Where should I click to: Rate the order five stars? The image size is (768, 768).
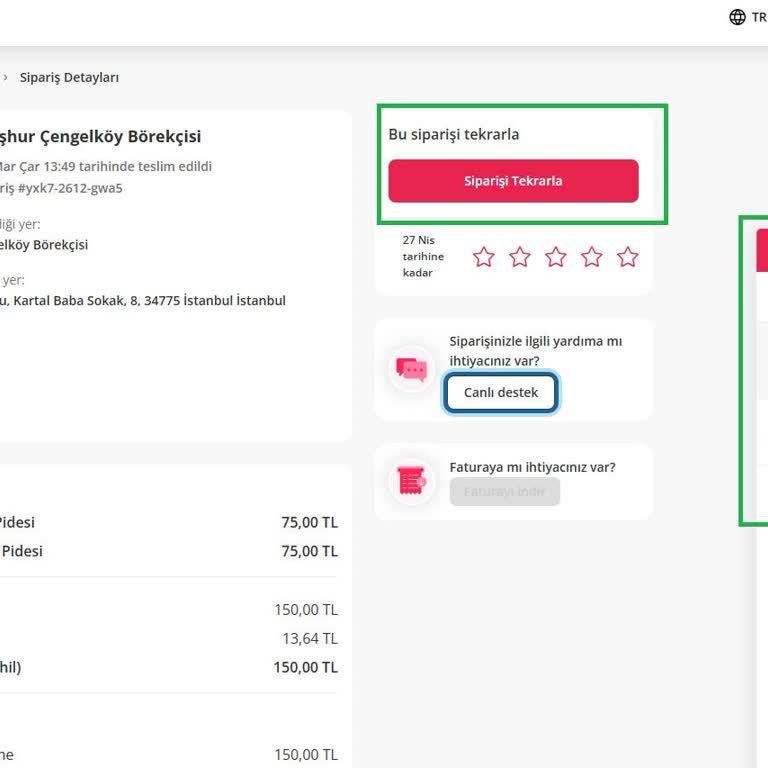(628, 257)
